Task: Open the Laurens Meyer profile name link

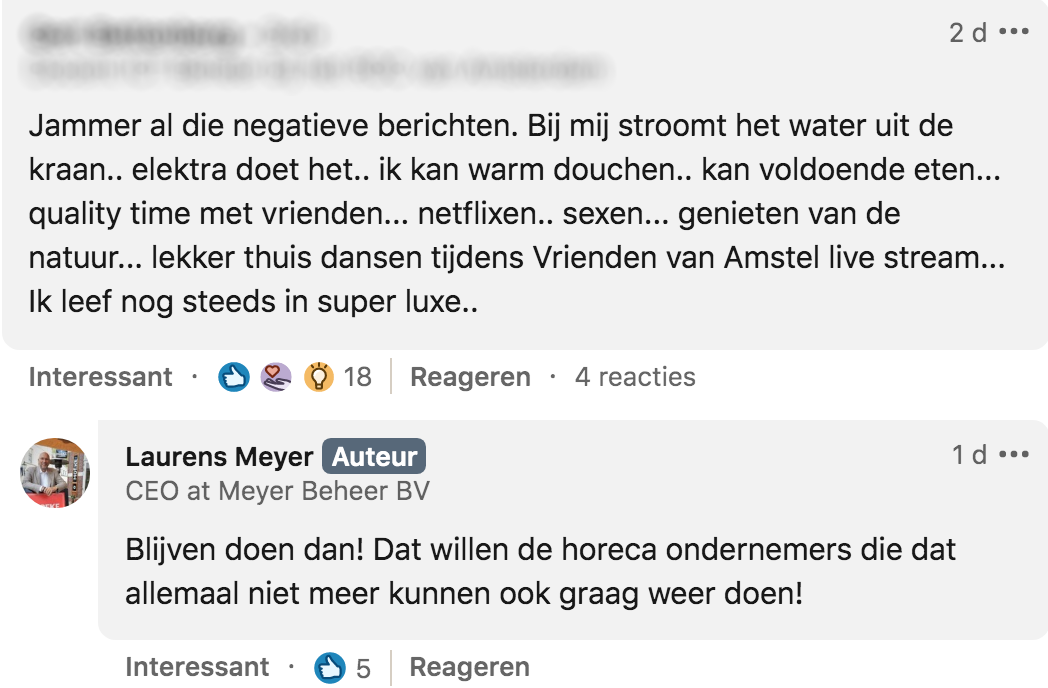Action: (x=219, y=457)
